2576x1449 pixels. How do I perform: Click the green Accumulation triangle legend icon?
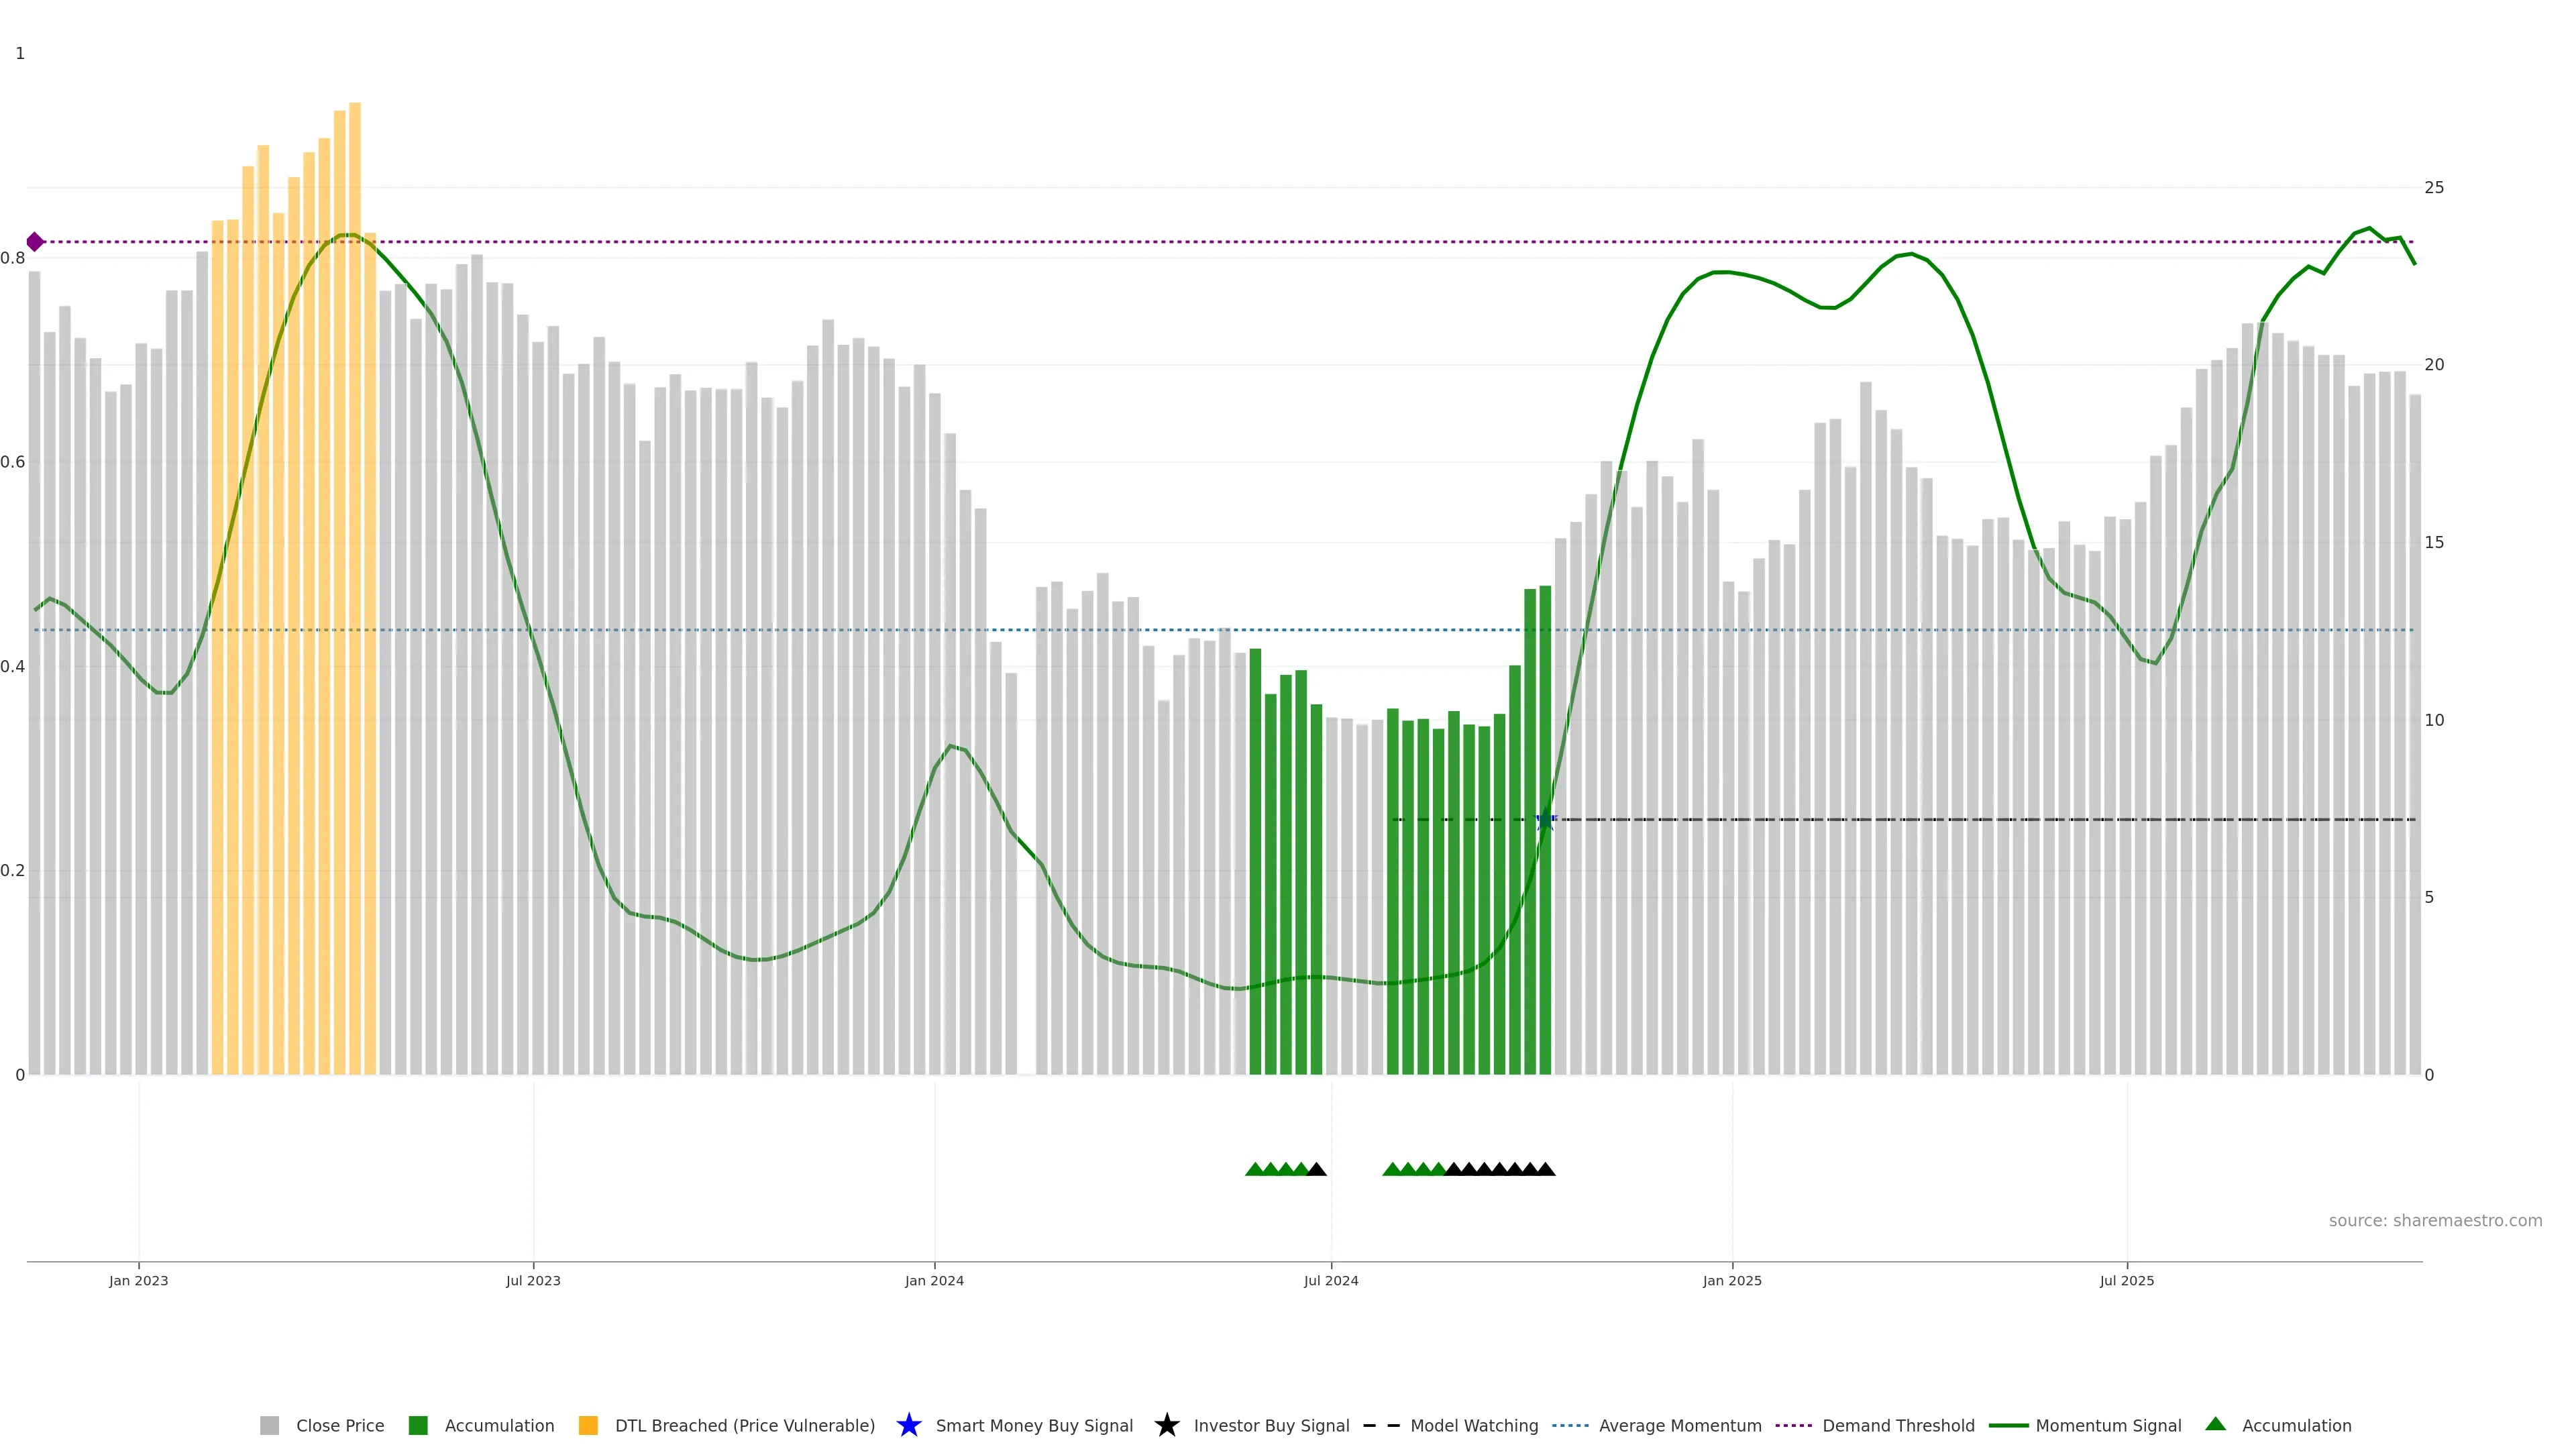[x=2215, y=1424]
